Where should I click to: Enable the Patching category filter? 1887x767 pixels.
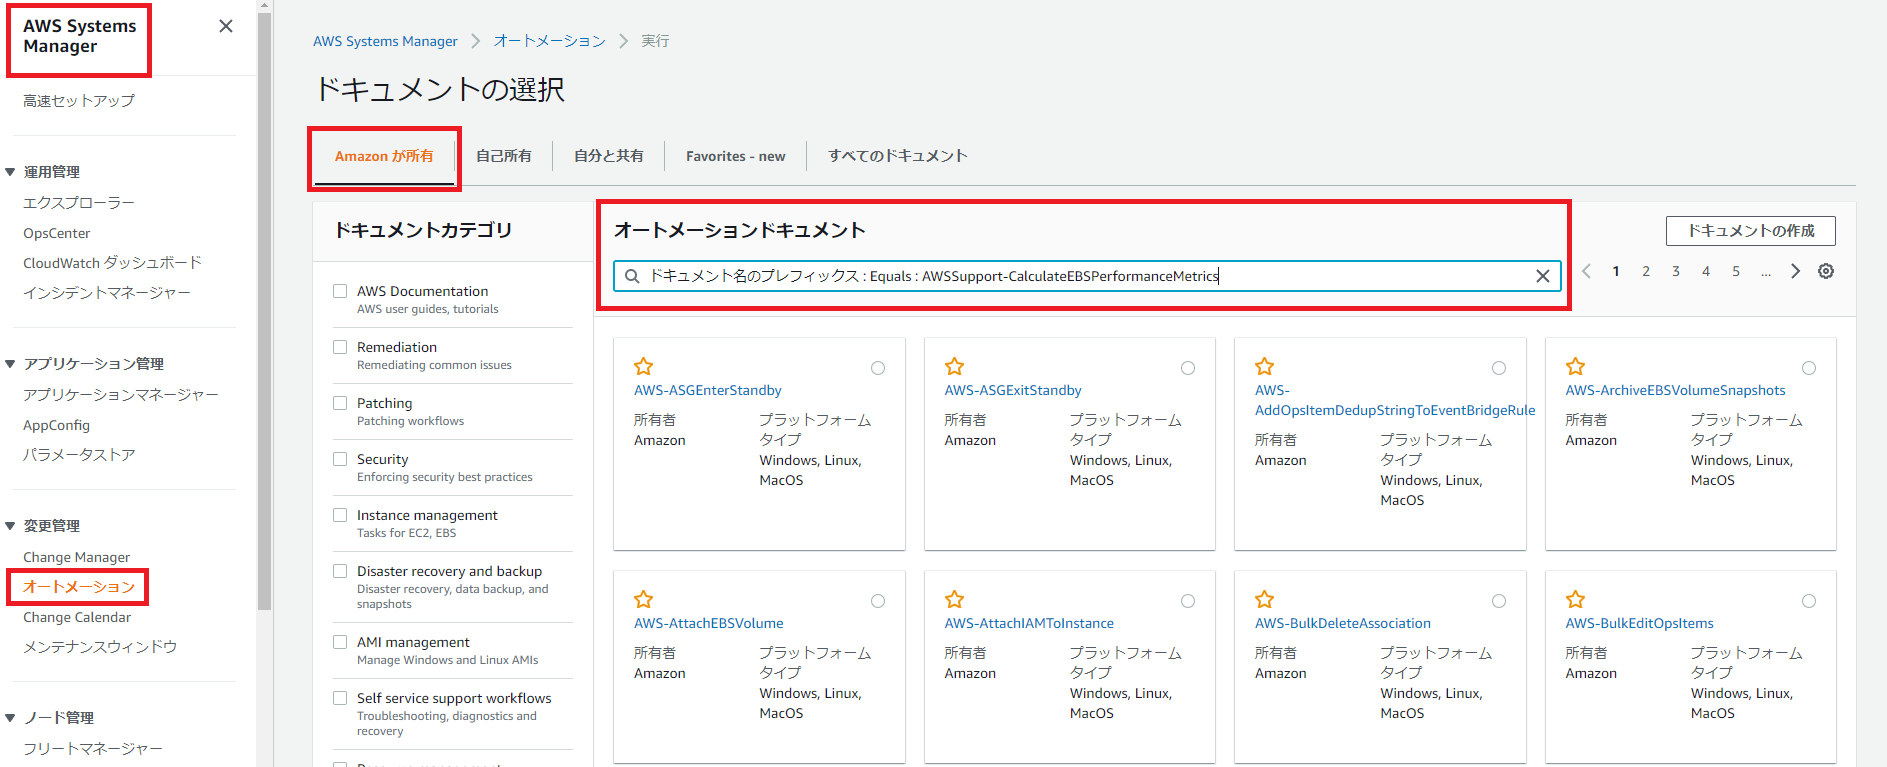[x=340, y=403]
